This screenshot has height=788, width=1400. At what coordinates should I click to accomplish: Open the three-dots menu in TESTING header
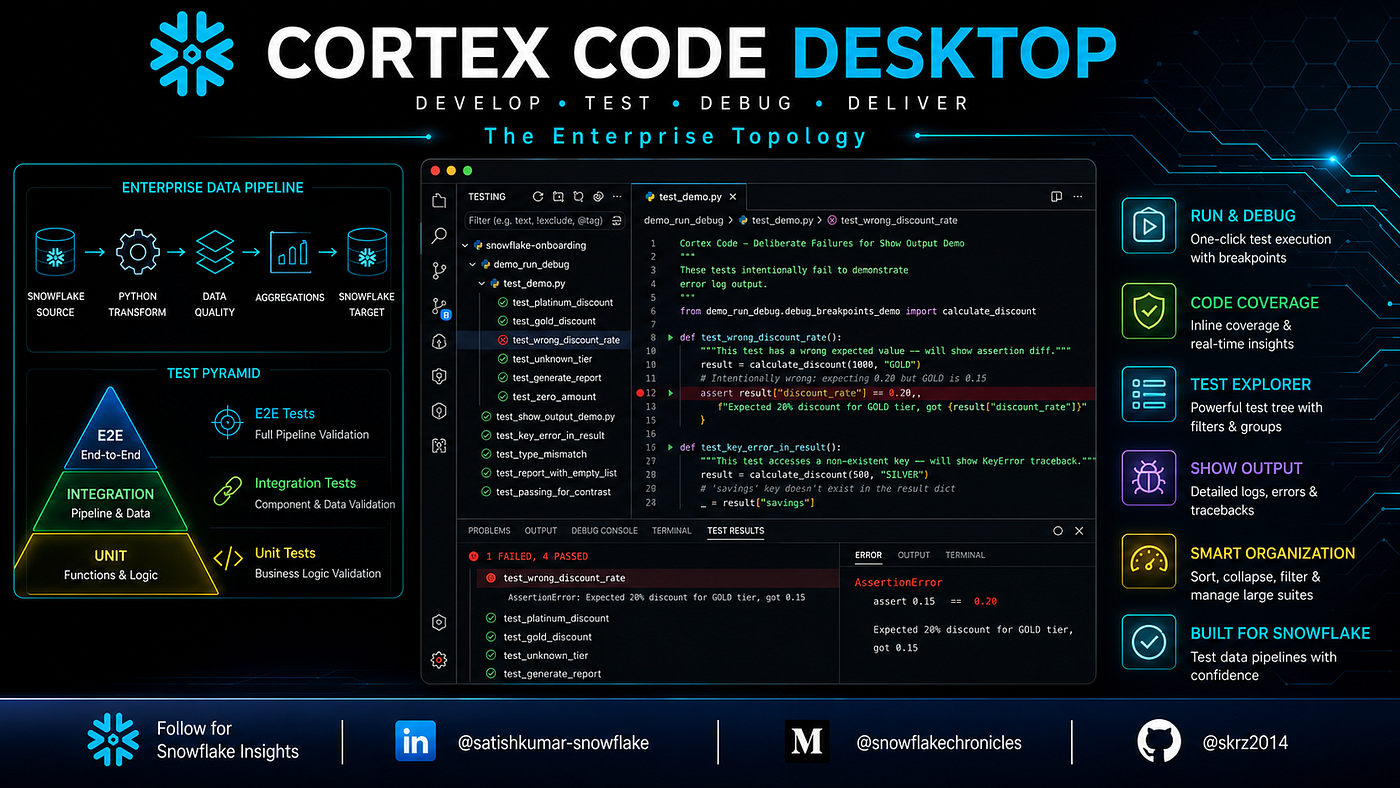pos(619,197)
